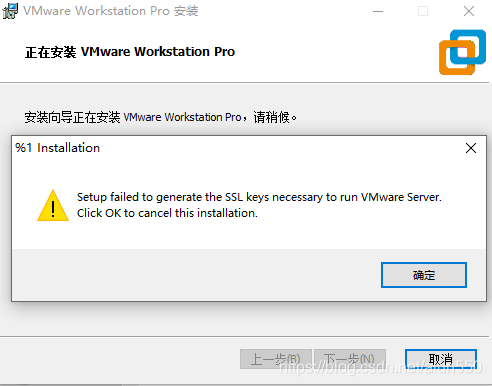Minimize the VMware Workstation Pro setup window
Viewport: 492px width, 386px height.
click(x=378, y=11)
